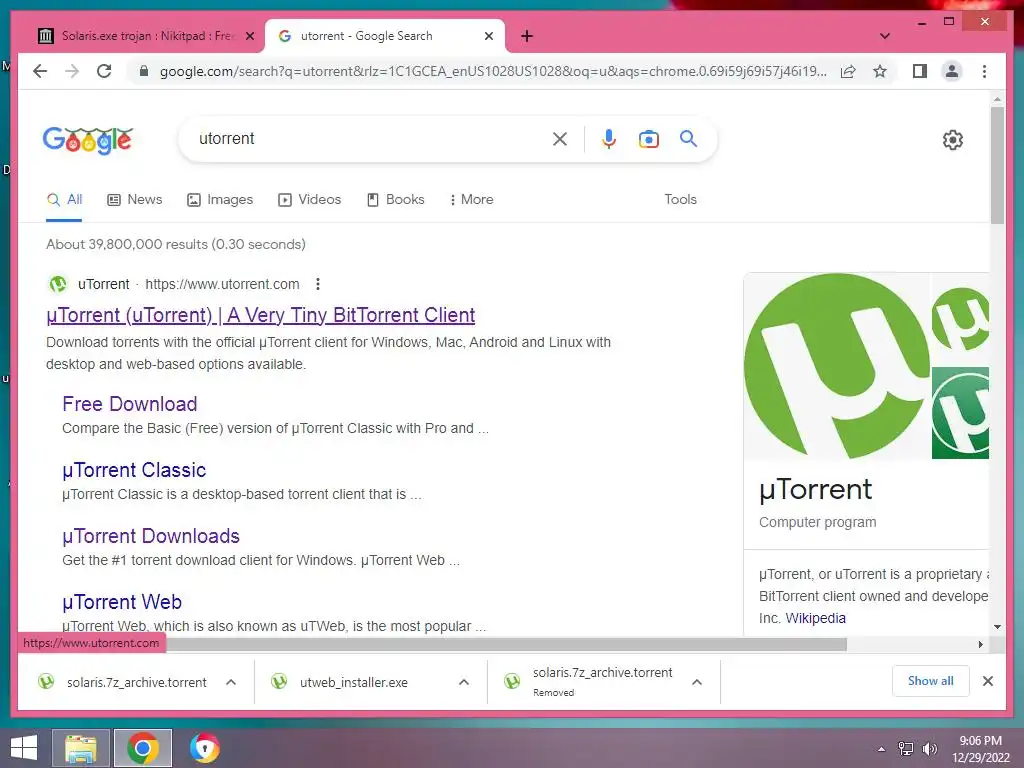This screenshot has height=768, width=1024.
Task: Open options for uTorrent result
Action: tap(317, 284)
